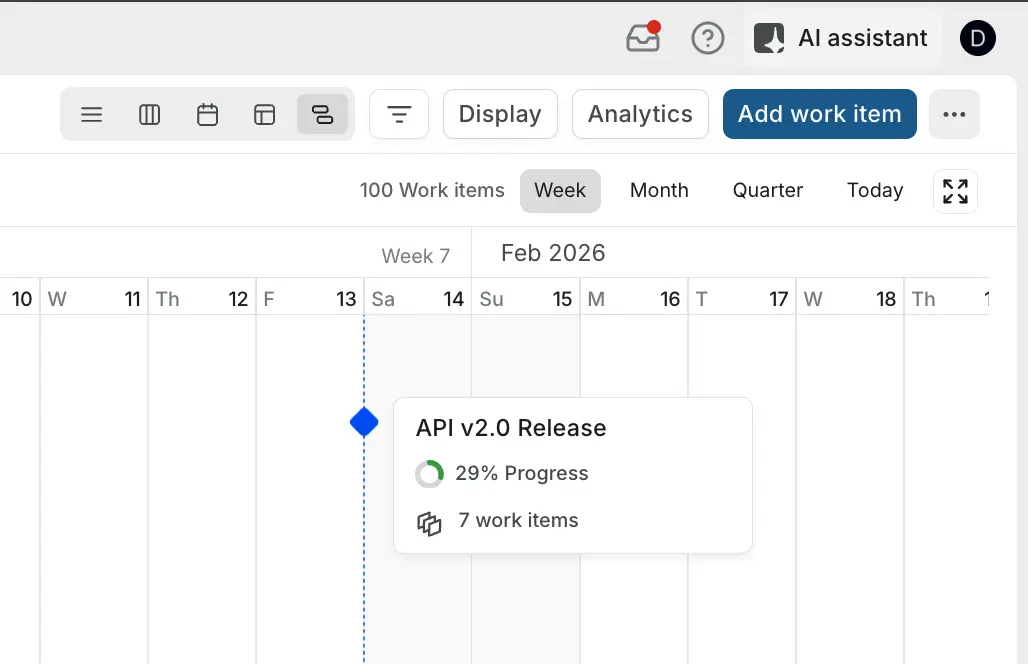This screenshot has height=664, width=1028.
Task: Select the API v2.0 Release milestone diamond
Action: tap(363, 422)
